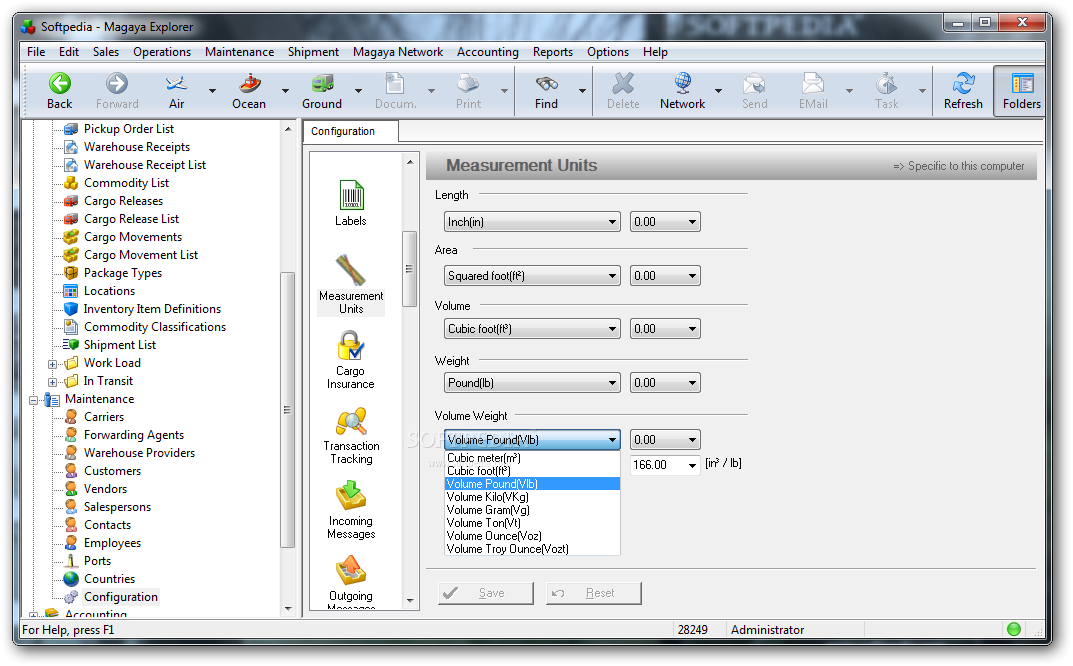Open Cargo Insurance configuration
Screen dimensions: 1073x666
[x=350, y=360]
